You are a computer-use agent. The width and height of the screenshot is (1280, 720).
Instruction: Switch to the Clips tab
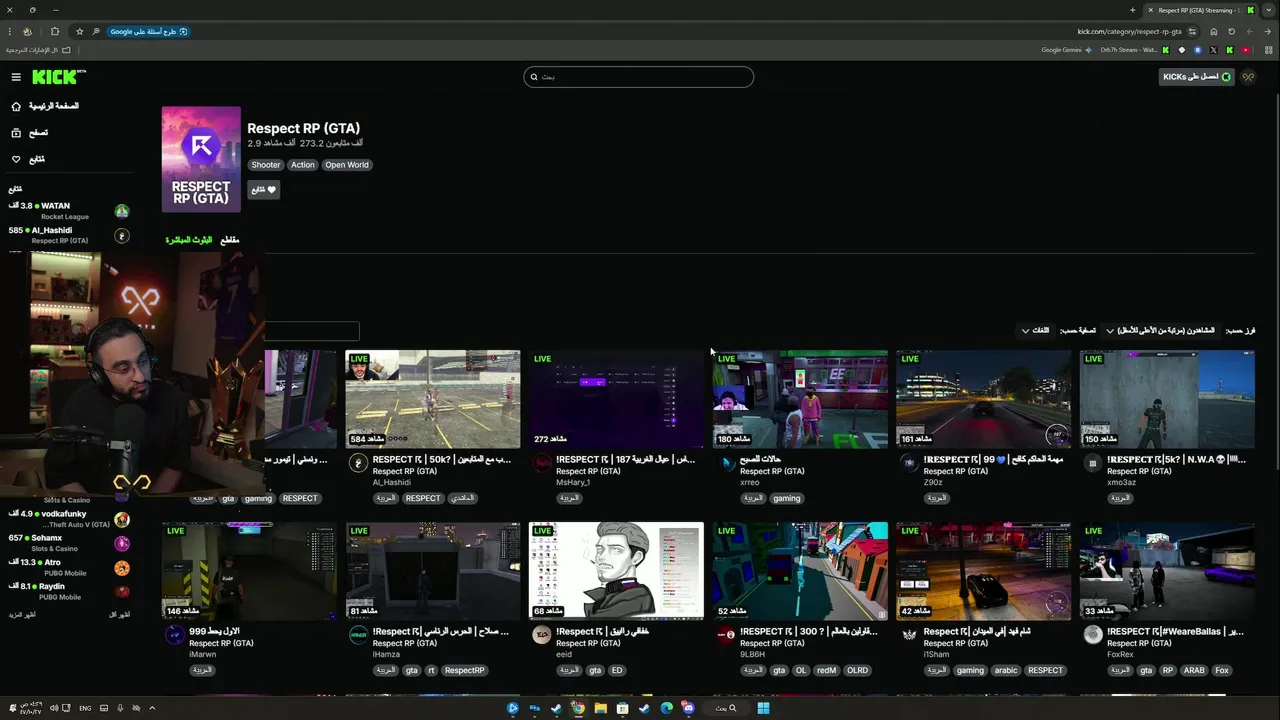pos(229,240)
